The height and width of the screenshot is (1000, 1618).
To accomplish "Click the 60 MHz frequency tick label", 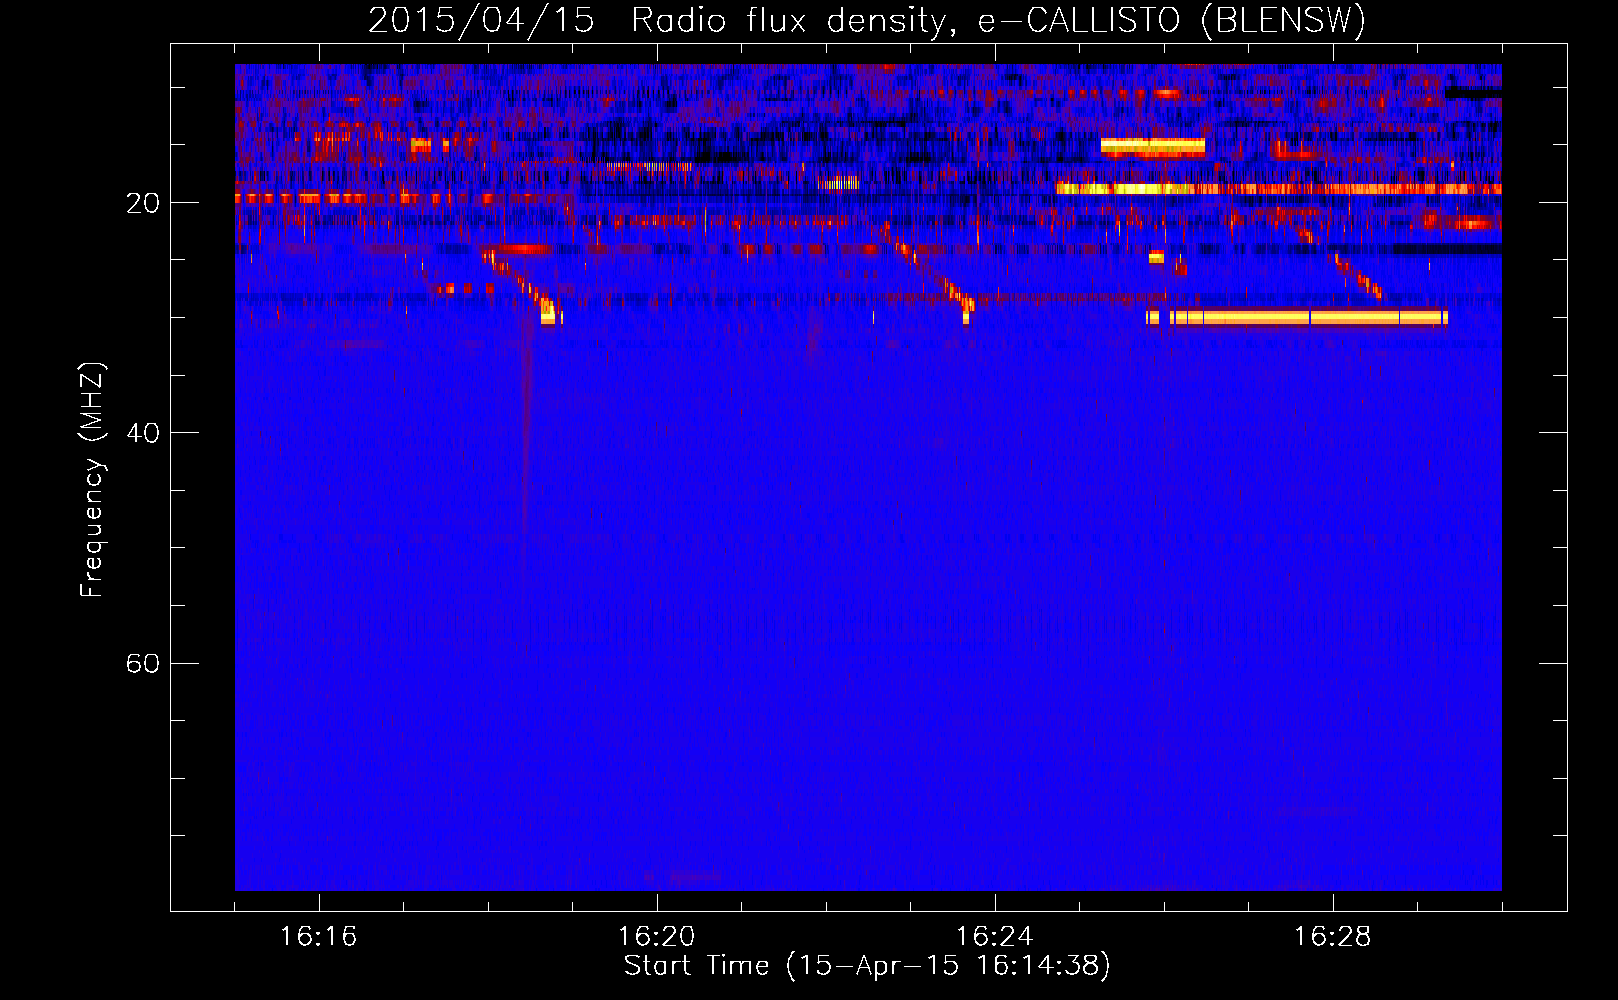I will [142, 663].
